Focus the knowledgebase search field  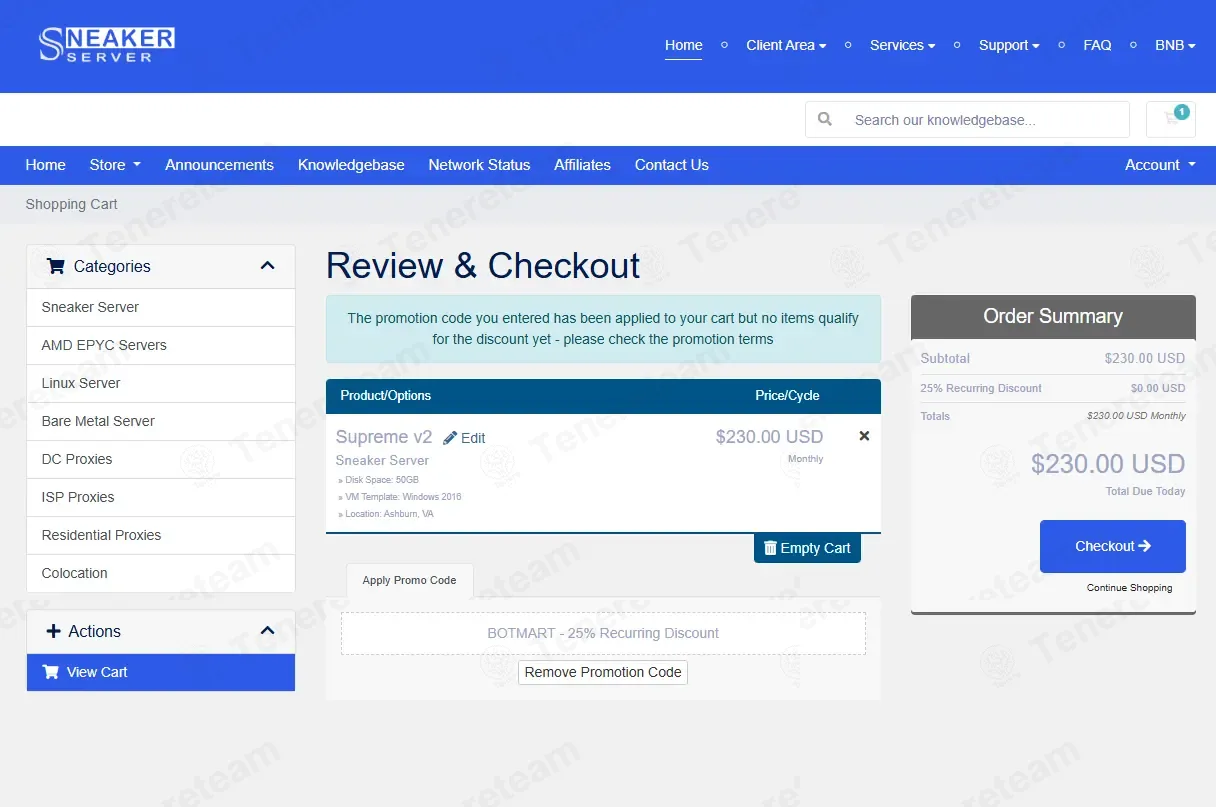985,120
